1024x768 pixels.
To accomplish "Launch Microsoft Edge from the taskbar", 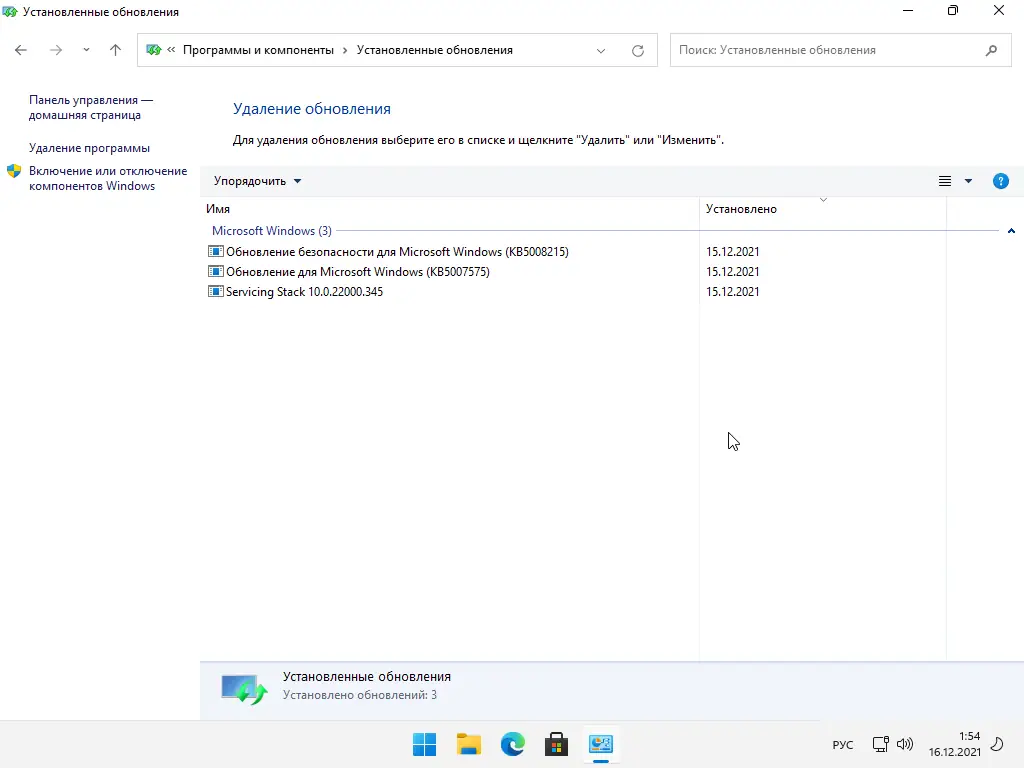I will tap(513, 744).
